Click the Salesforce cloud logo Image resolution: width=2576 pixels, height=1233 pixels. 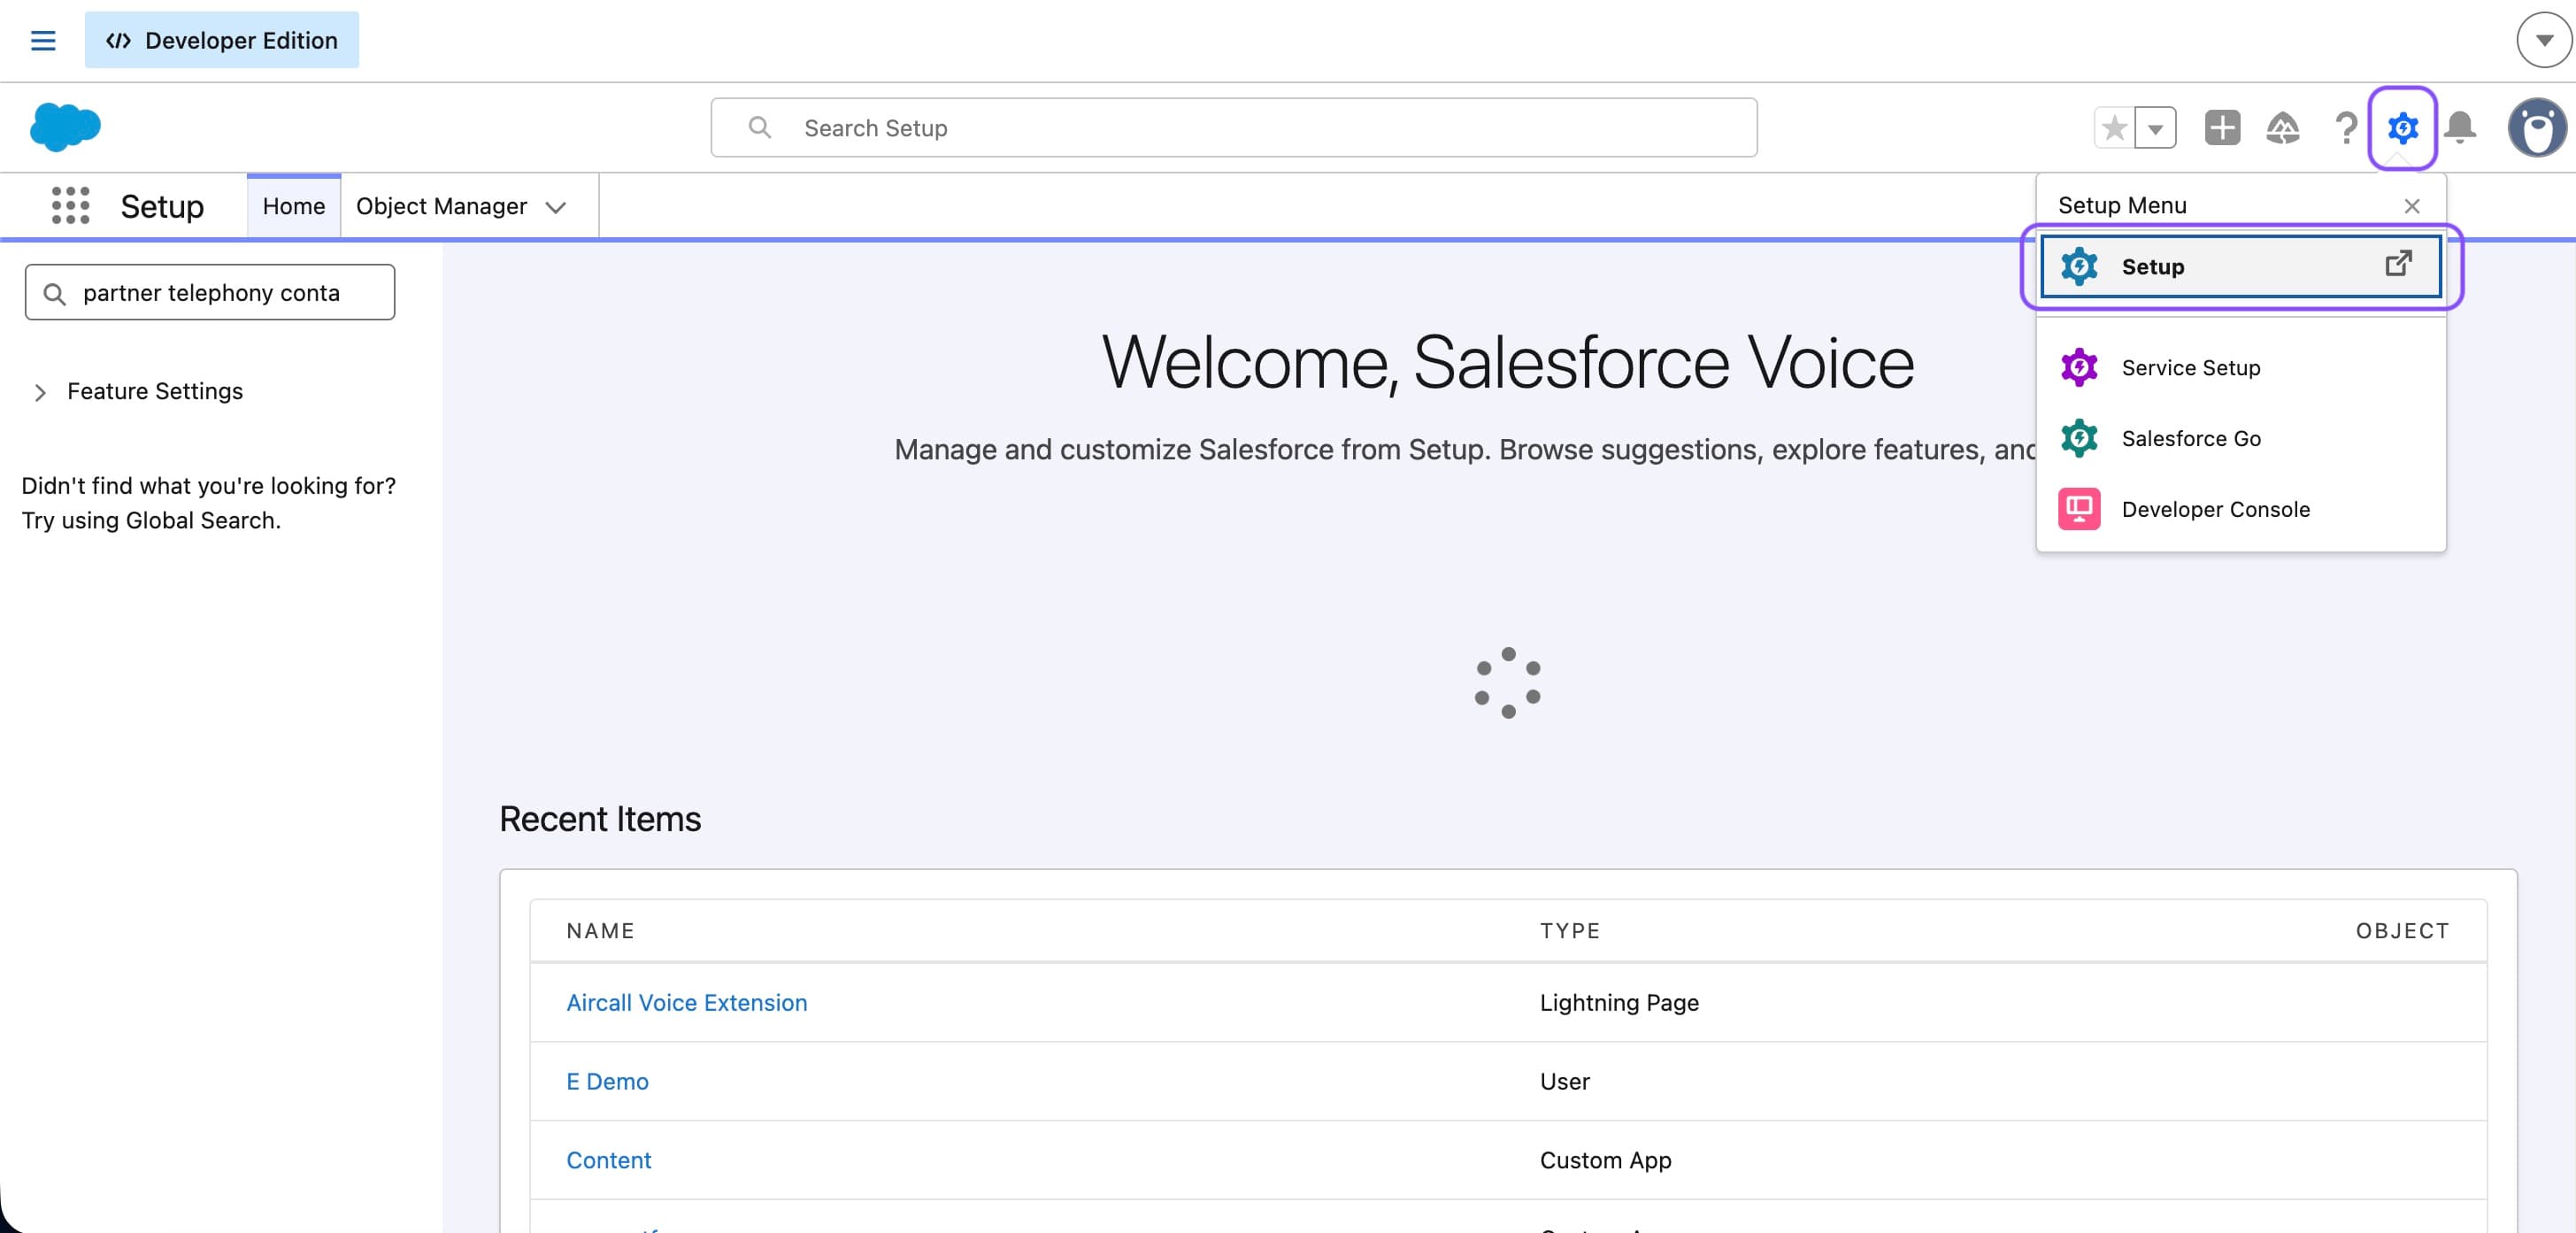tap(65, 127)
